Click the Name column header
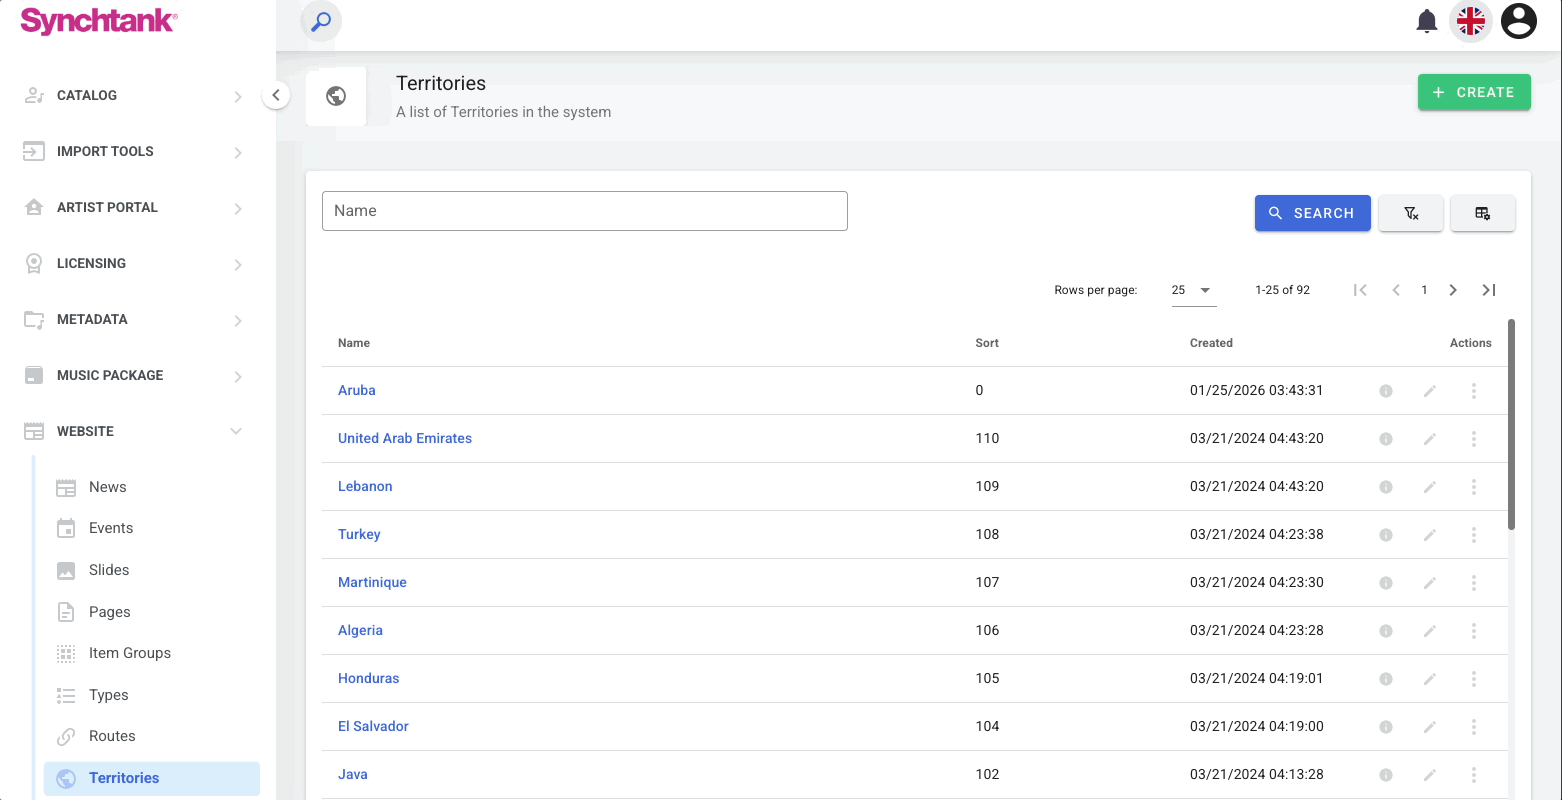This screenshot has width=1562, height=800. click(x=354, y=343)
